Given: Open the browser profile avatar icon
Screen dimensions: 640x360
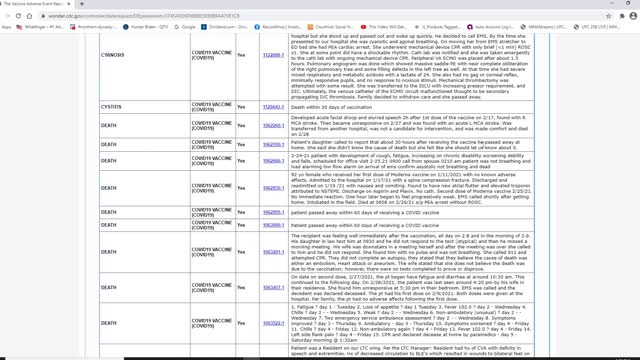Looking at the screenshot, I should tap(633, 16).
